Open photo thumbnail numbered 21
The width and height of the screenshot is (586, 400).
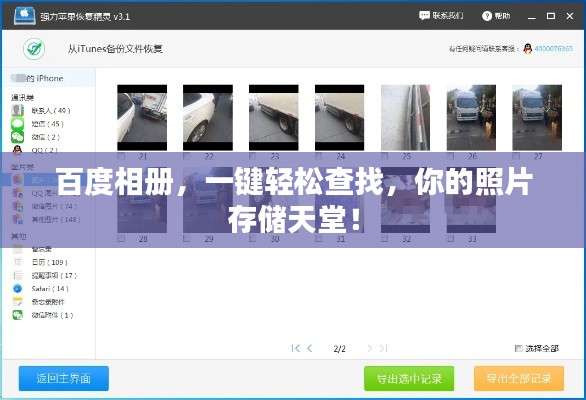pos(142,117)
